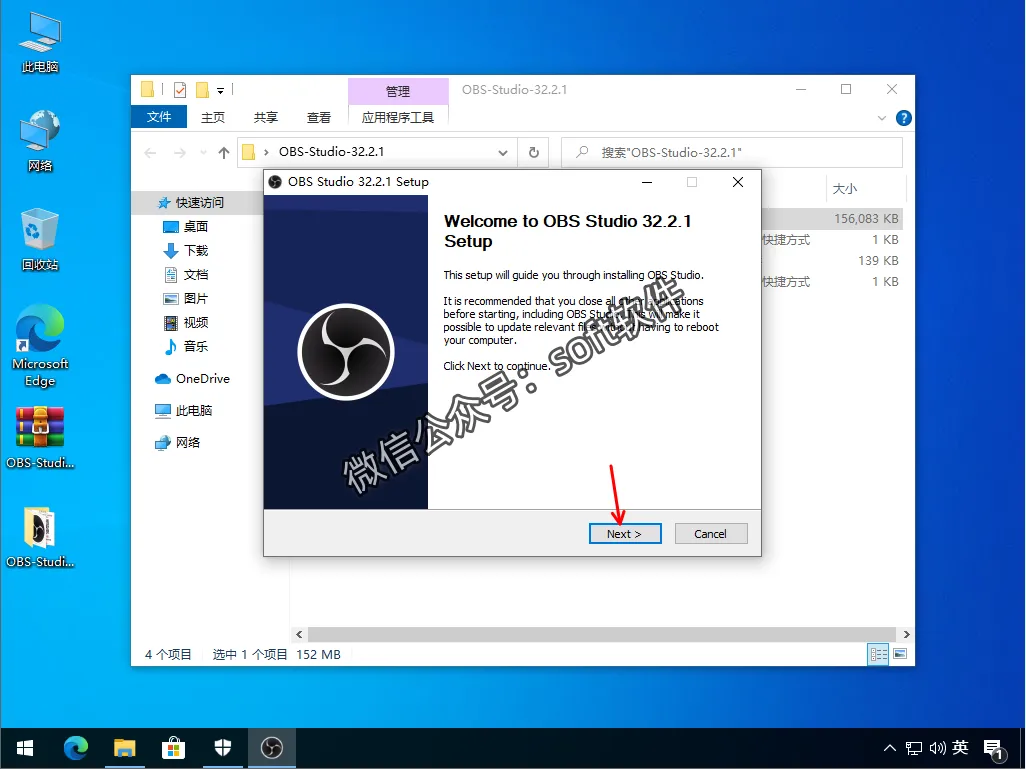This screenshot has width=1026, height=769.
Task: Click the New Folder quick access icon
Action: click(202, 90)
